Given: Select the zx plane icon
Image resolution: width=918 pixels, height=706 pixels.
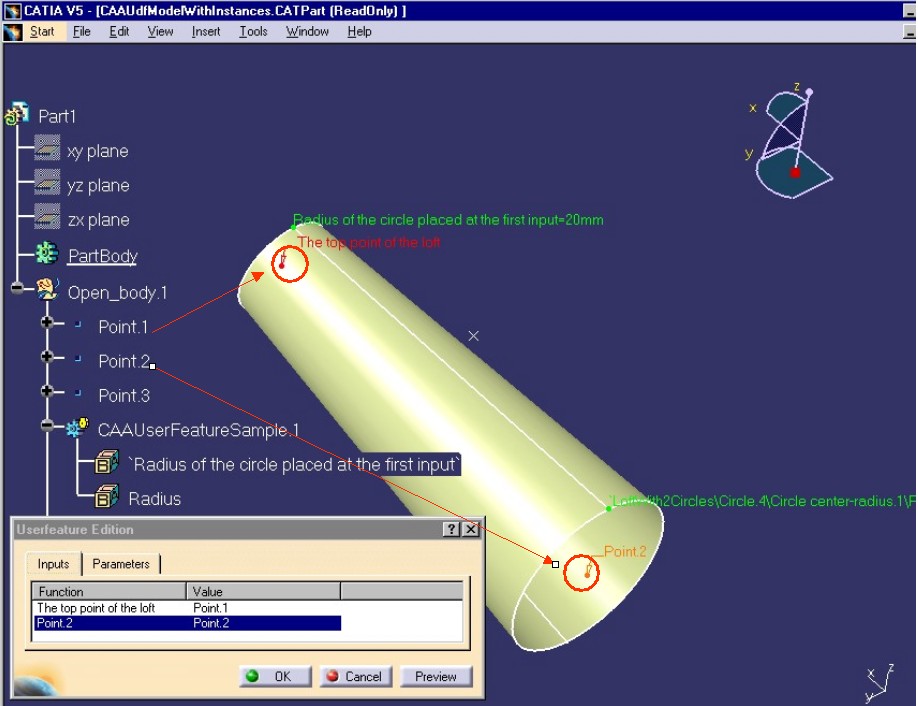Looking at the screenshot, I should click(47, 217).
